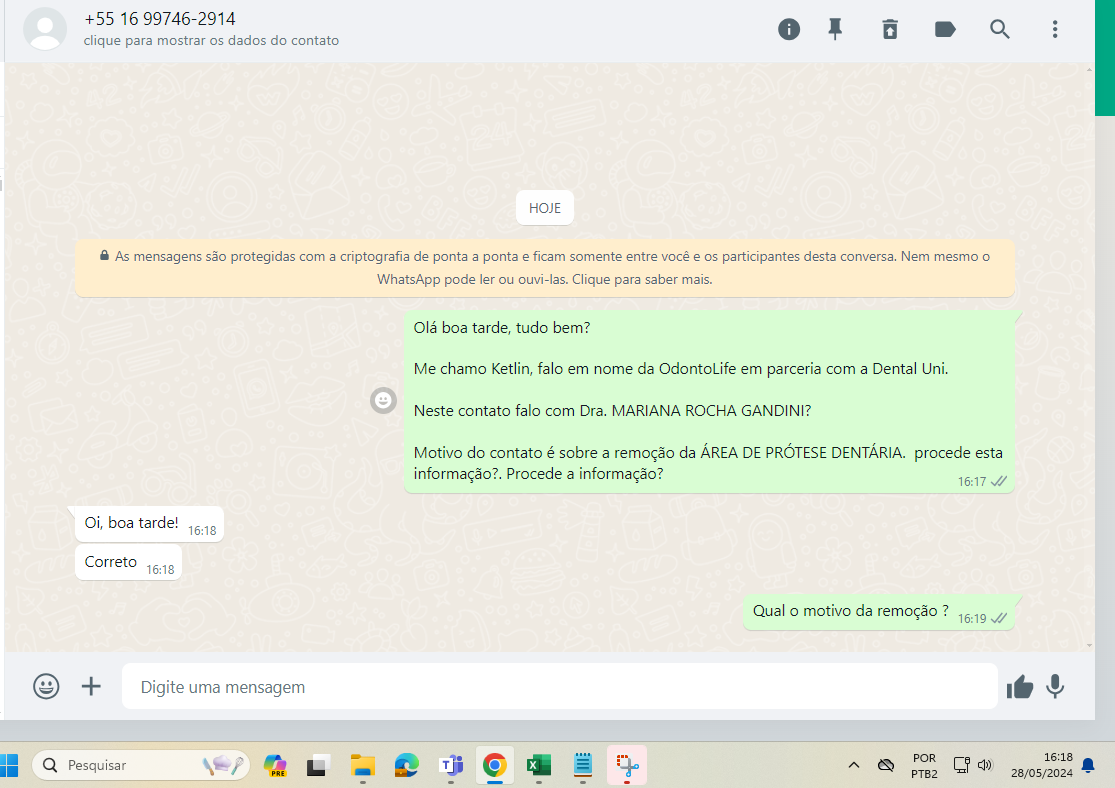Focus the 'Digite uma mensagem' input field

click(560, 686)
